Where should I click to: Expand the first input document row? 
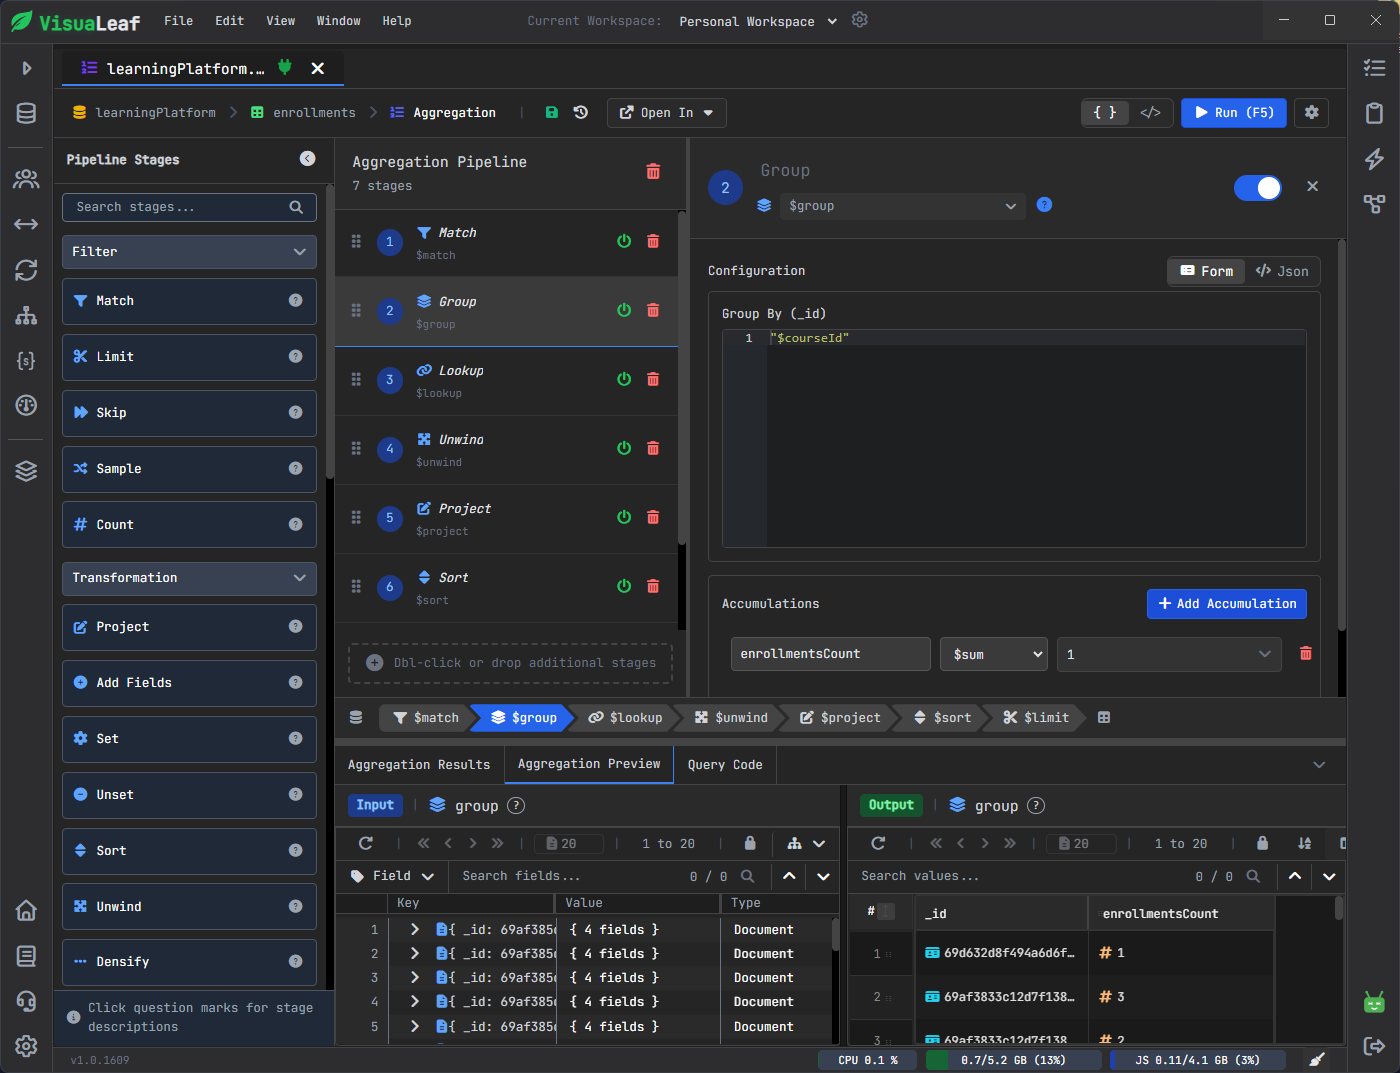click(414, 929)
